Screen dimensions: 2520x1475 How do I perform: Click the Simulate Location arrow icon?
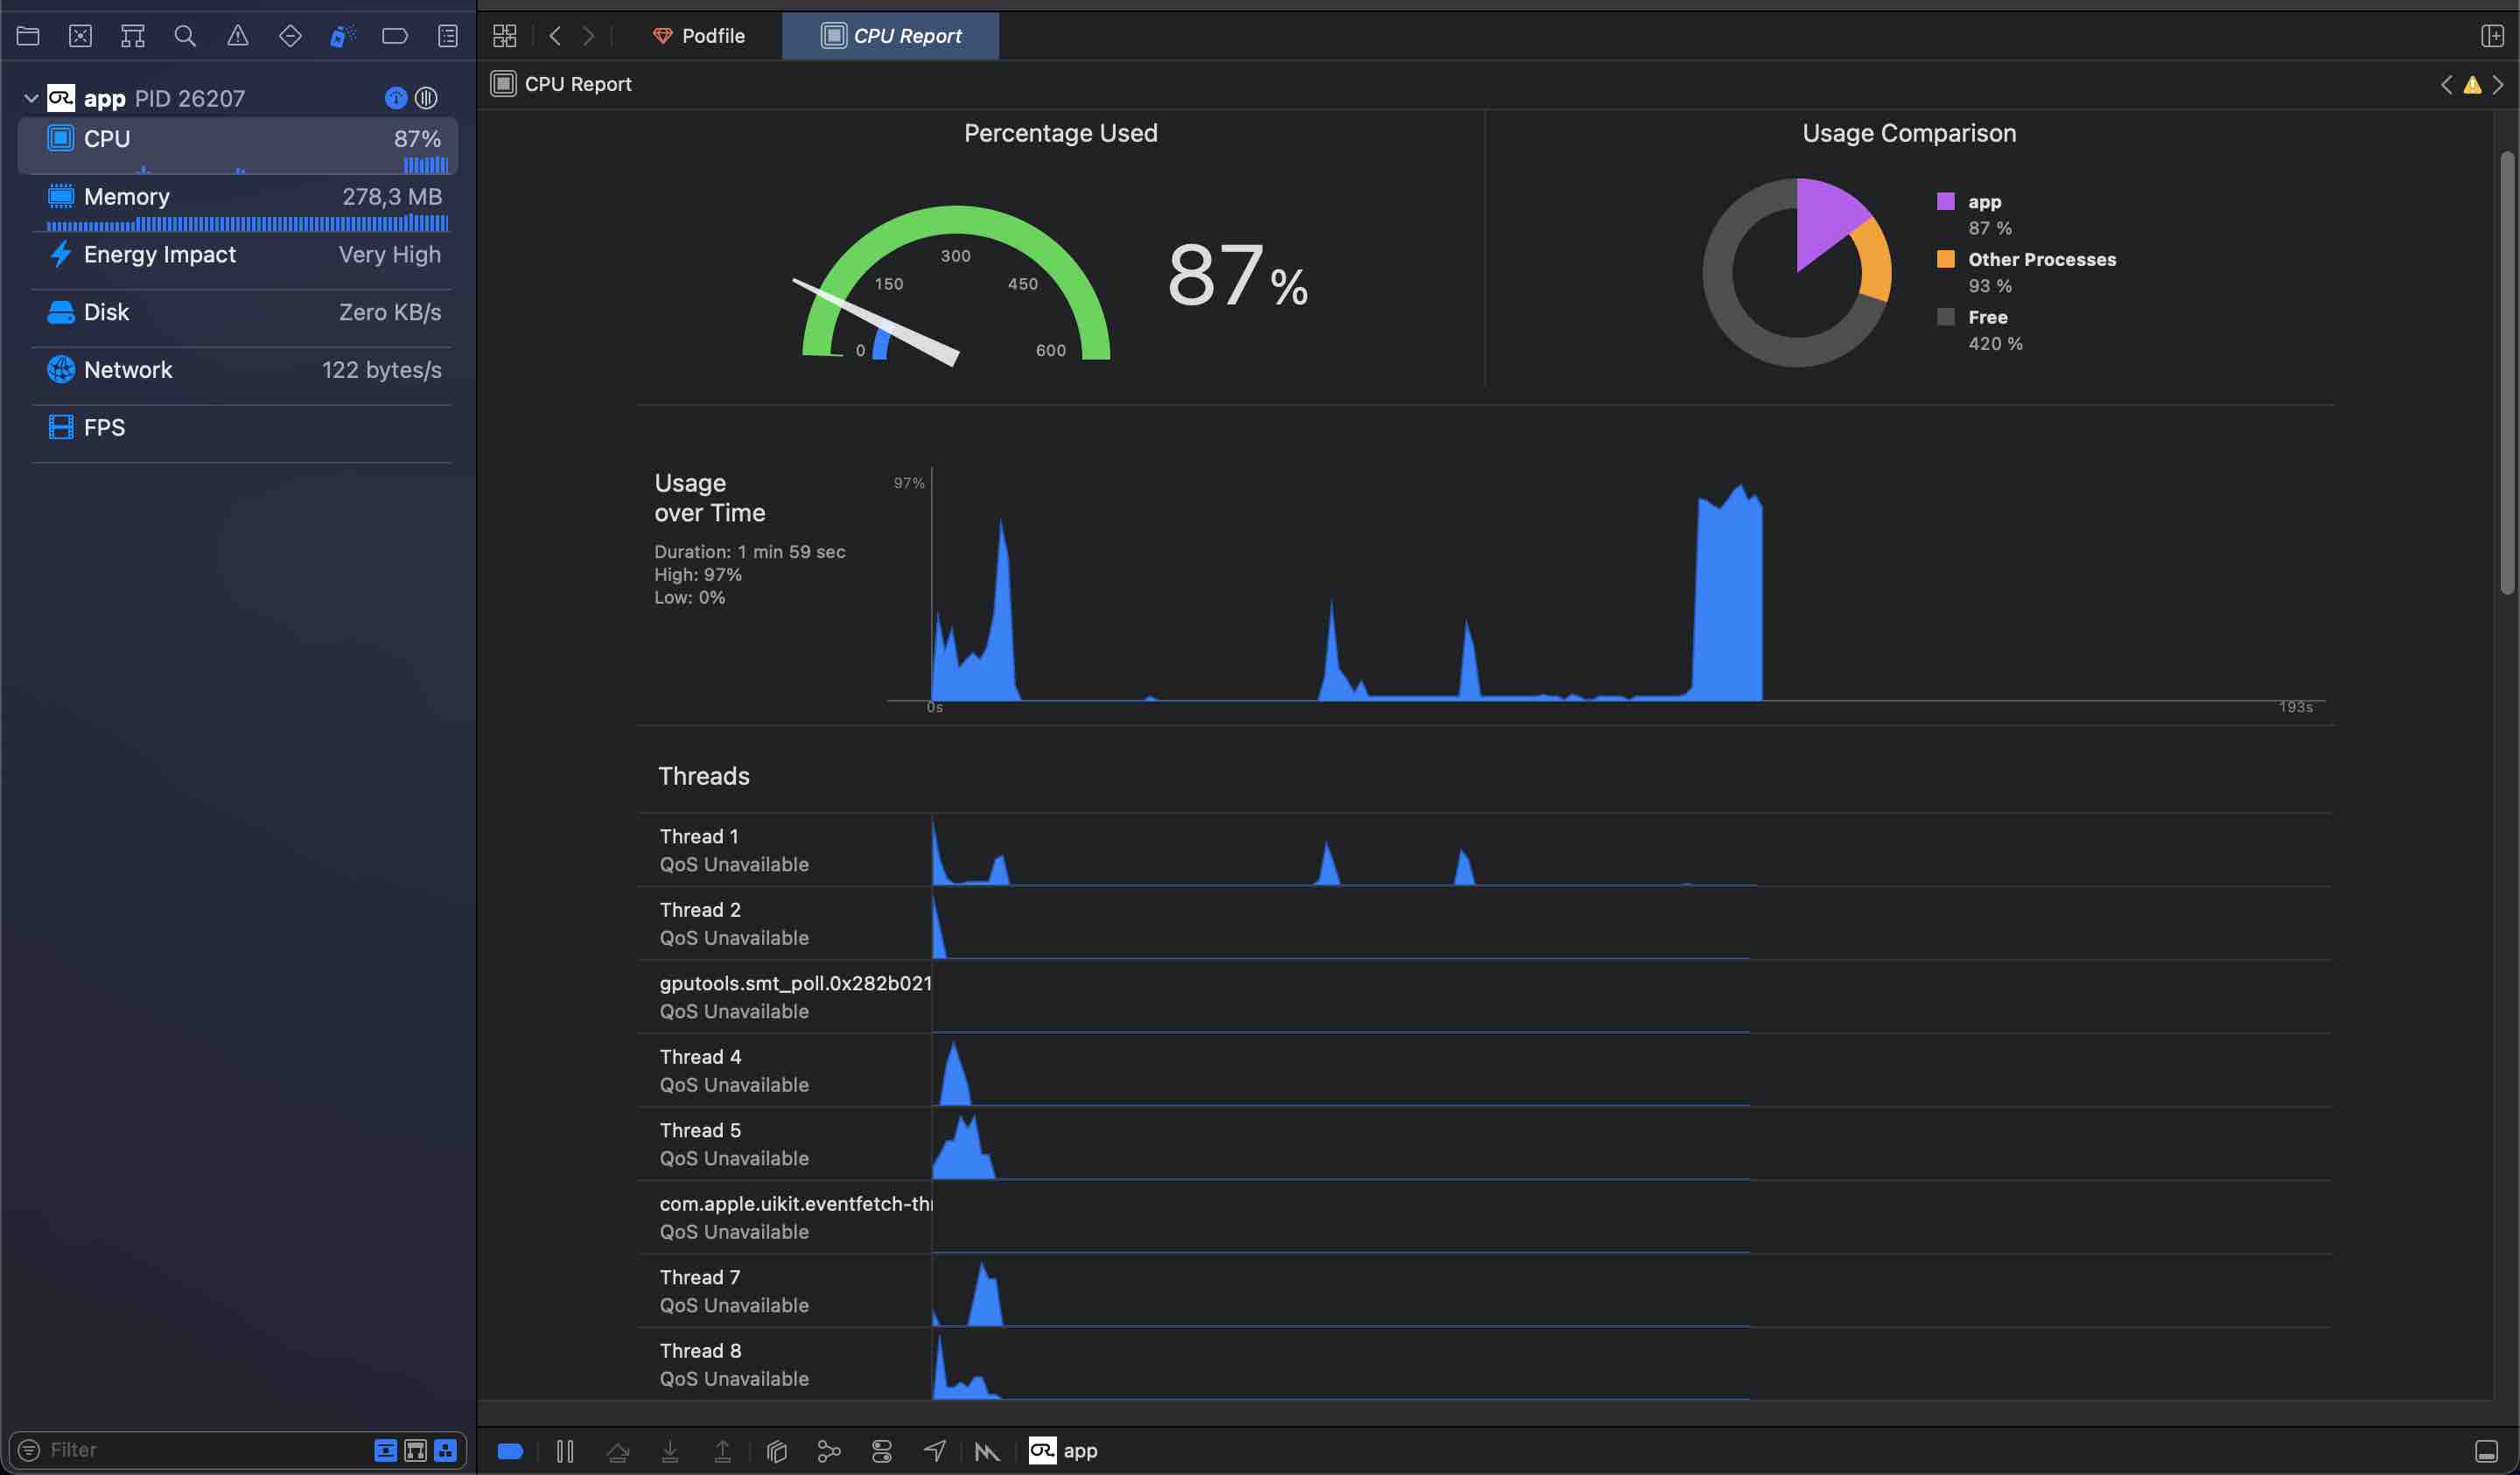(934, 1450)
